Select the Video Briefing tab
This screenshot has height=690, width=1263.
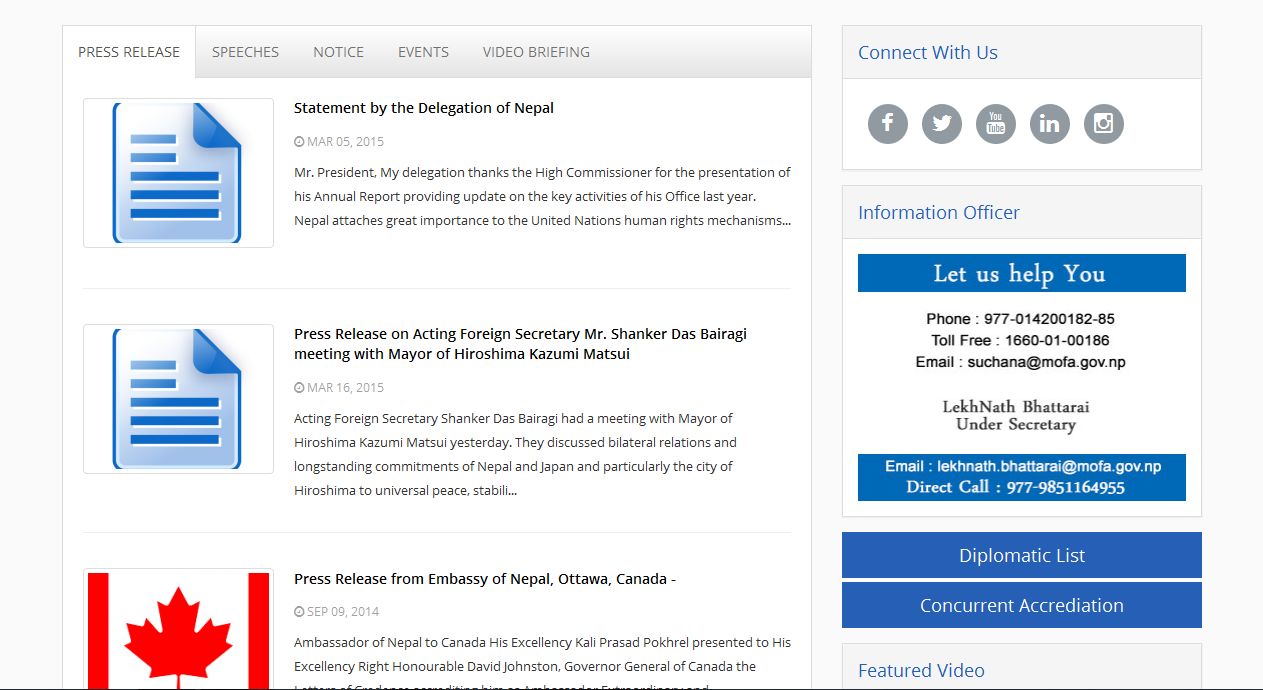pyautogui.click(x=536, y=52)
